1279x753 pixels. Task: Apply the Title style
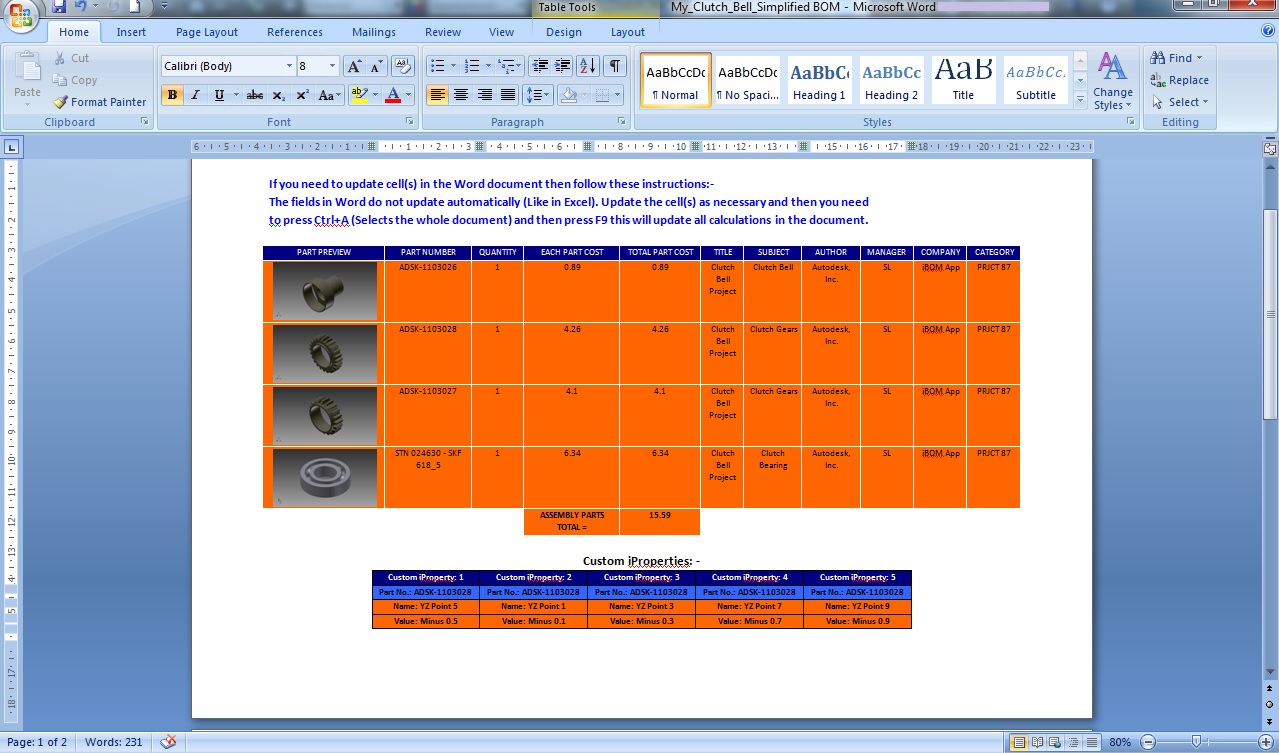tap(963, 80)
